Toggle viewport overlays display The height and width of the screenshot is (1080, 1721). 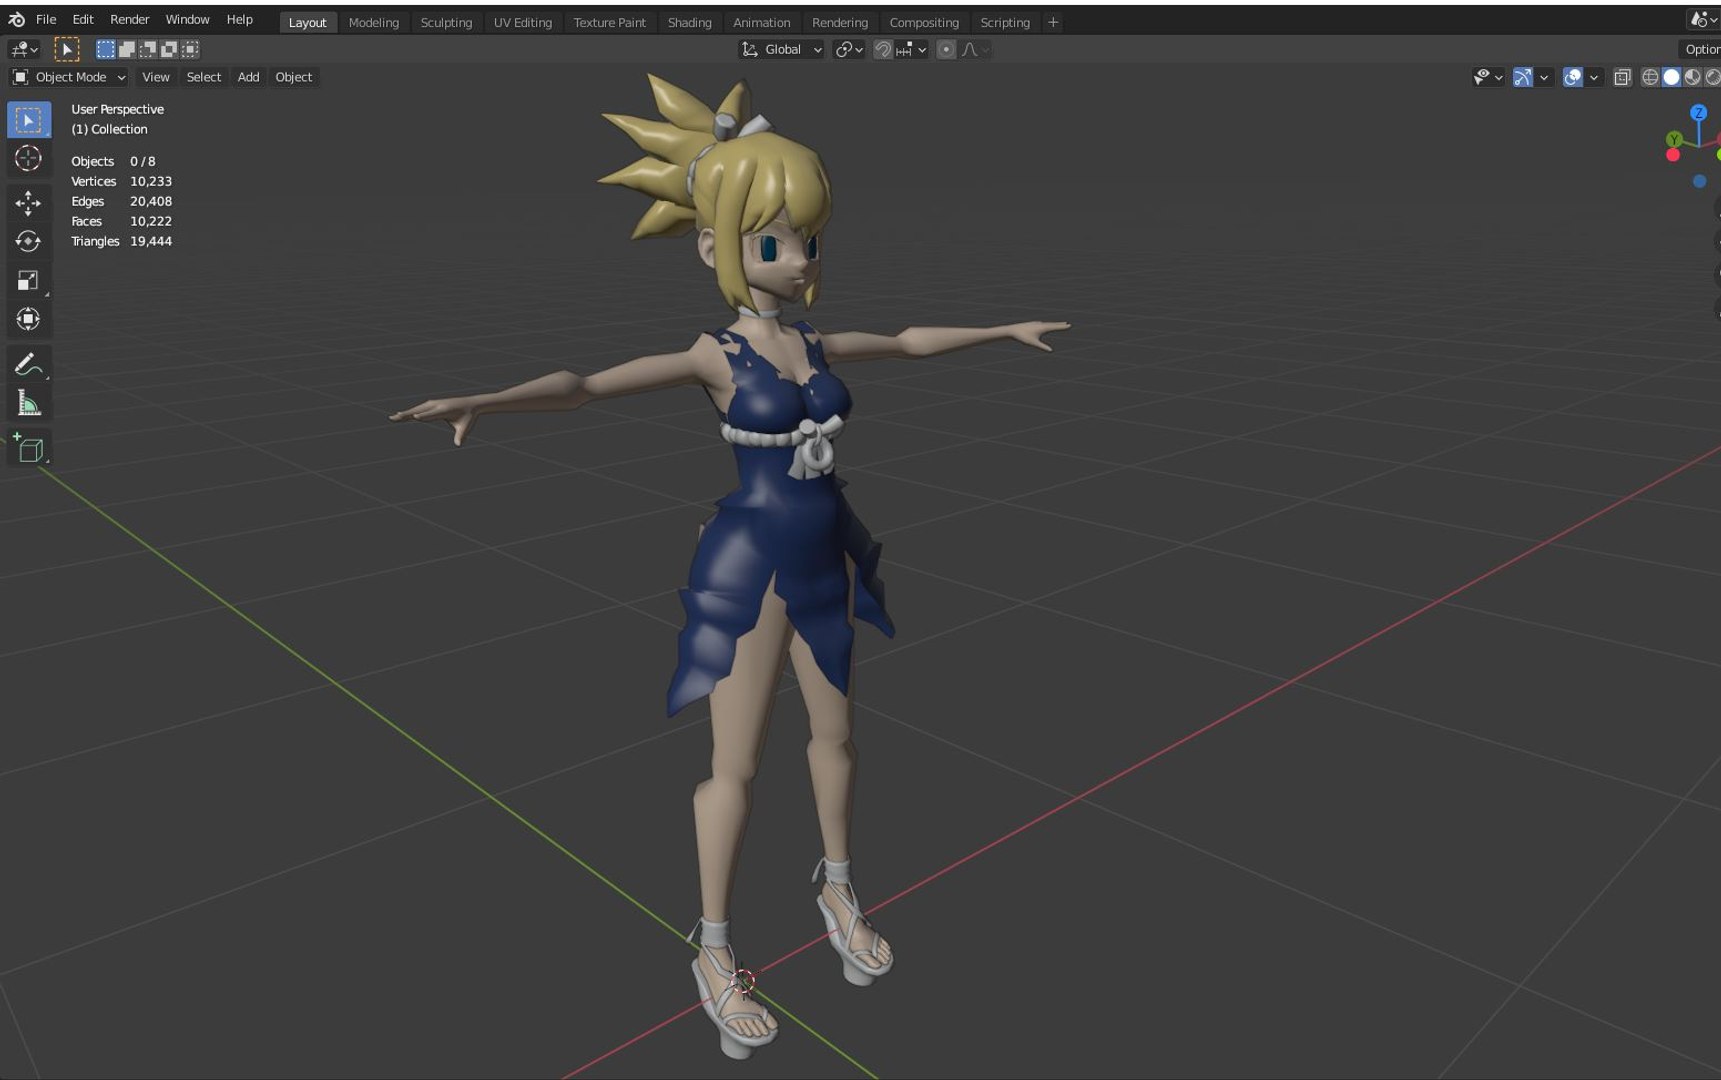click(1573, 77)
